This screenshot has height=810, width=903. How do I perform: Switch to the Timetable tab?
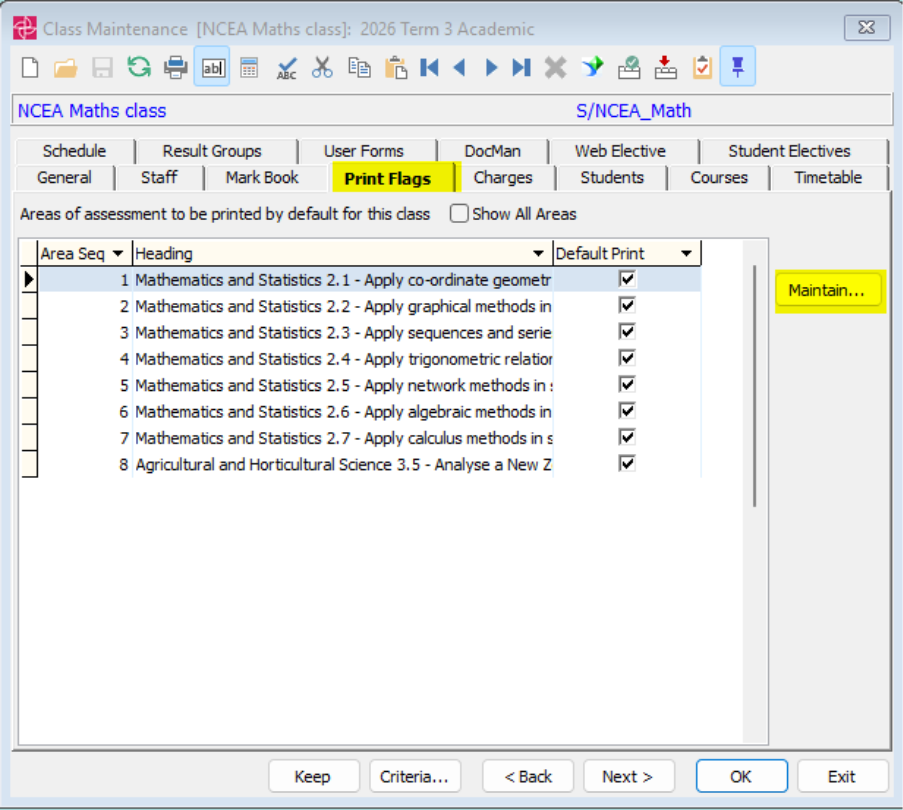828,177
